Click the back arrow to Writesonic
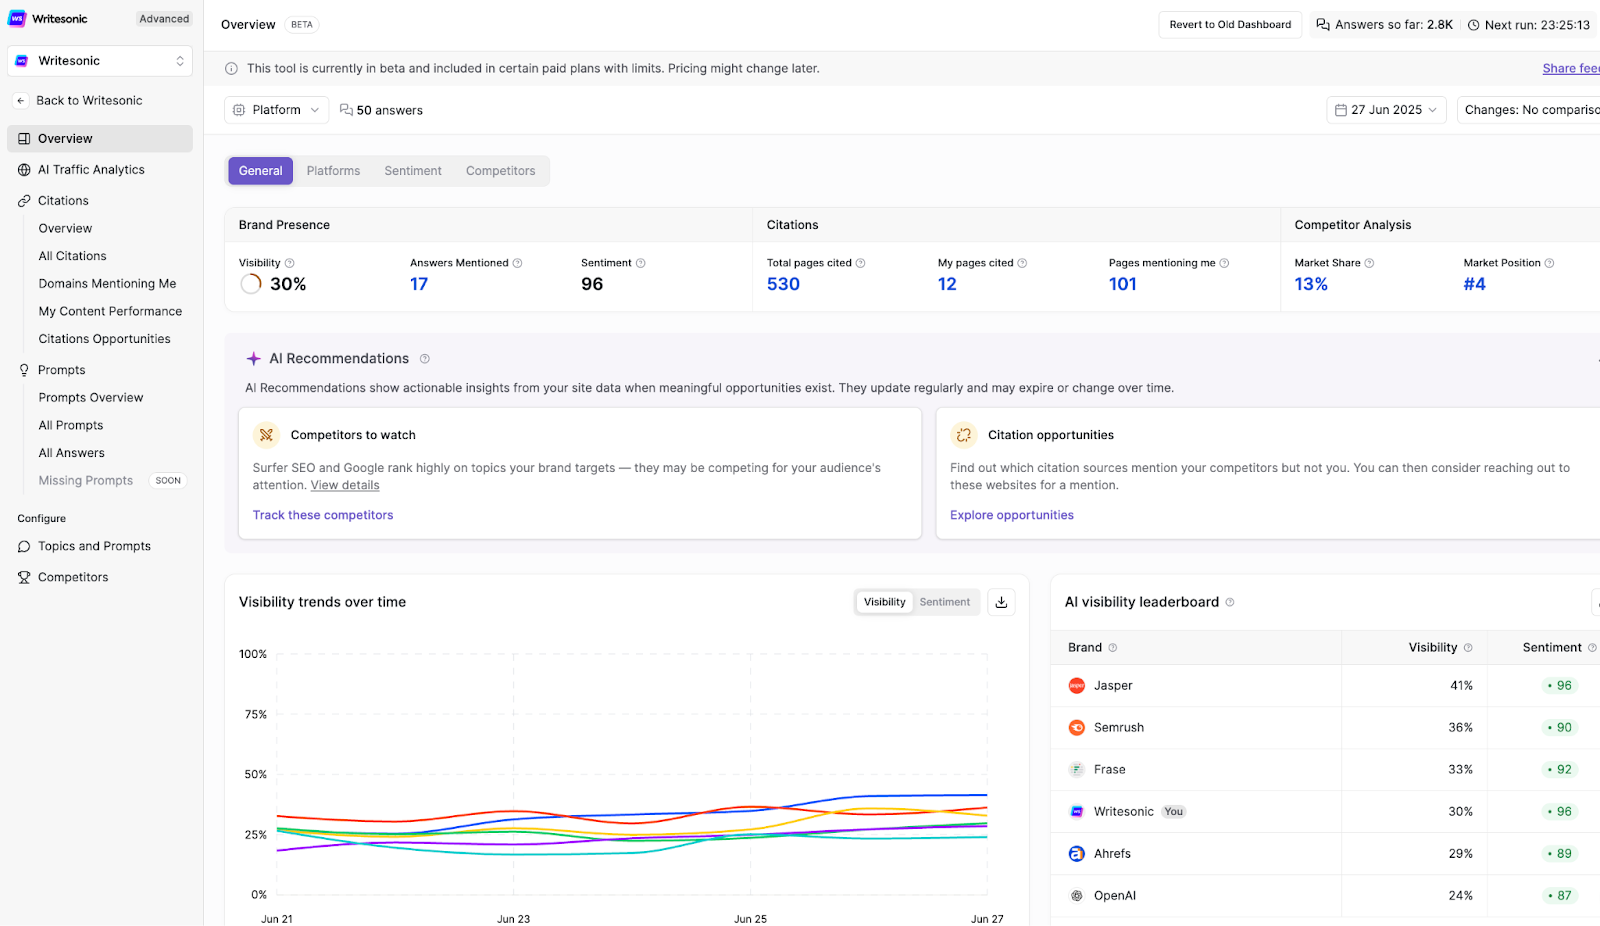1600x926 pixels. point(21,101)
